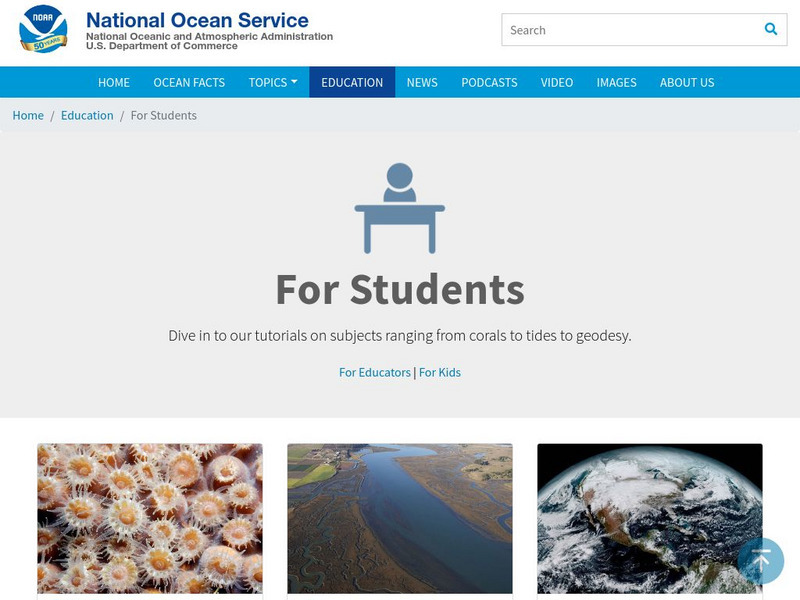The height and width of the screenshot is (600, 800).
Task: Follow the For Kids link
Action: click(x=440, y=372)
